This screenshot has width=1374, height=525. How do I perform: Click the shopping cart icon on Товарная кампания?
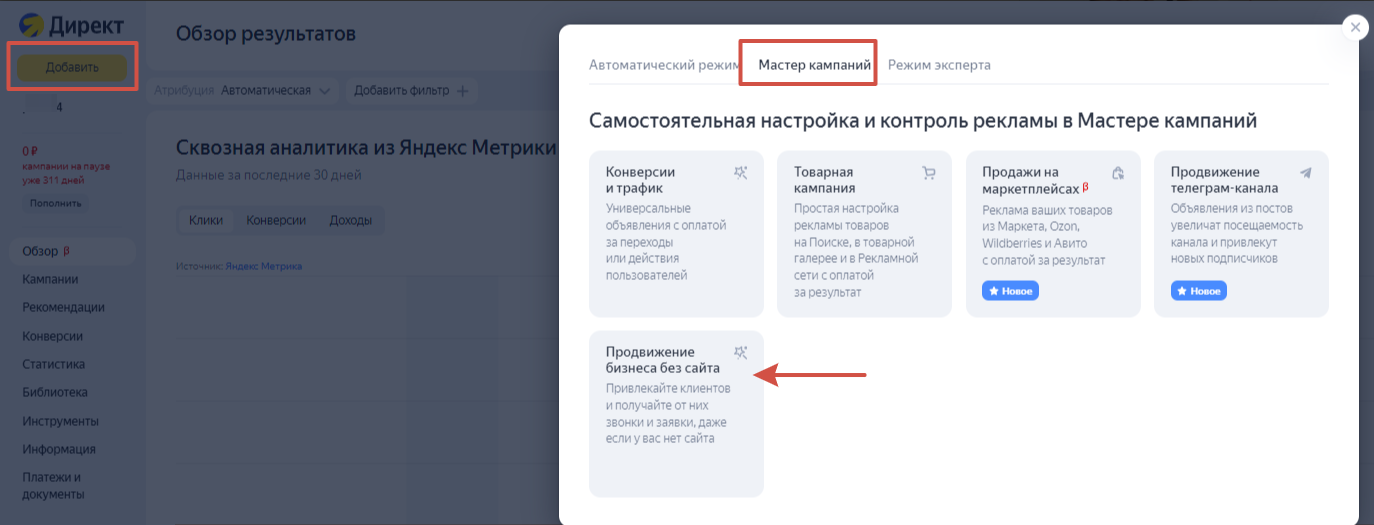click(x=929, y=173)
